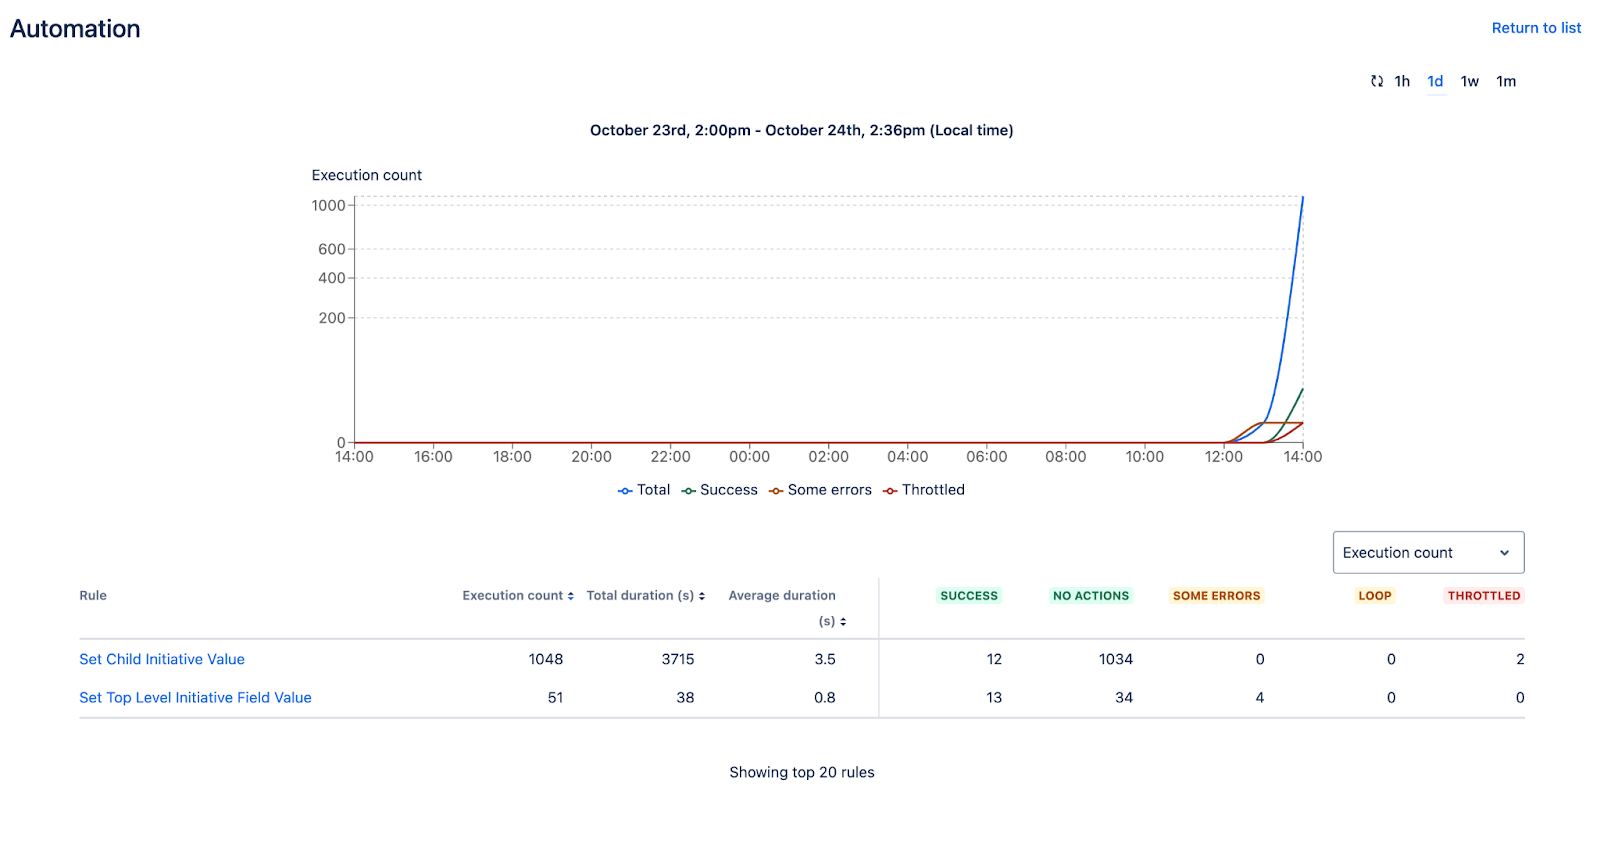
Task: Select the 1m time range
Action: [1506, 82]
